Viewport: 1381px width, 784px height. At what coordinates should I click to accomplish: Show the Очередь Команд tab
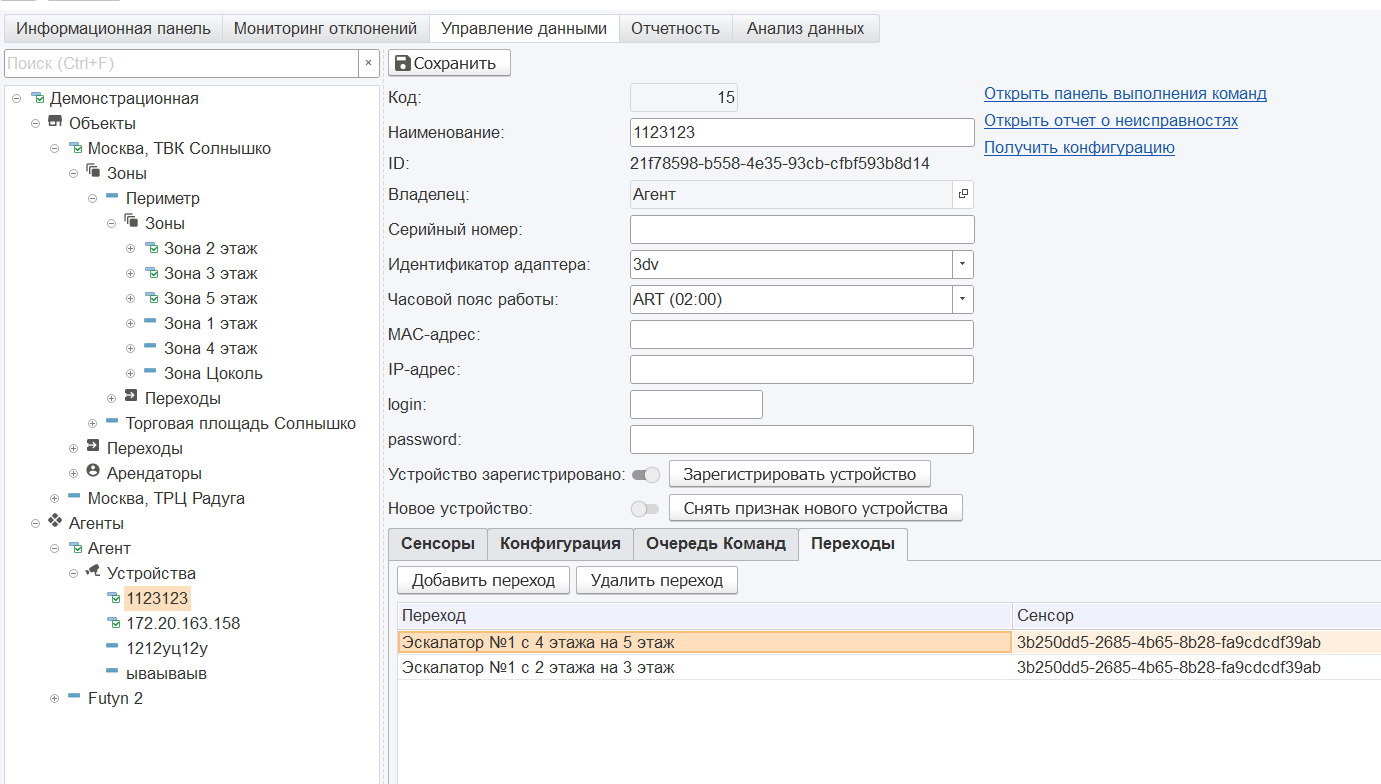pos(716,544)
